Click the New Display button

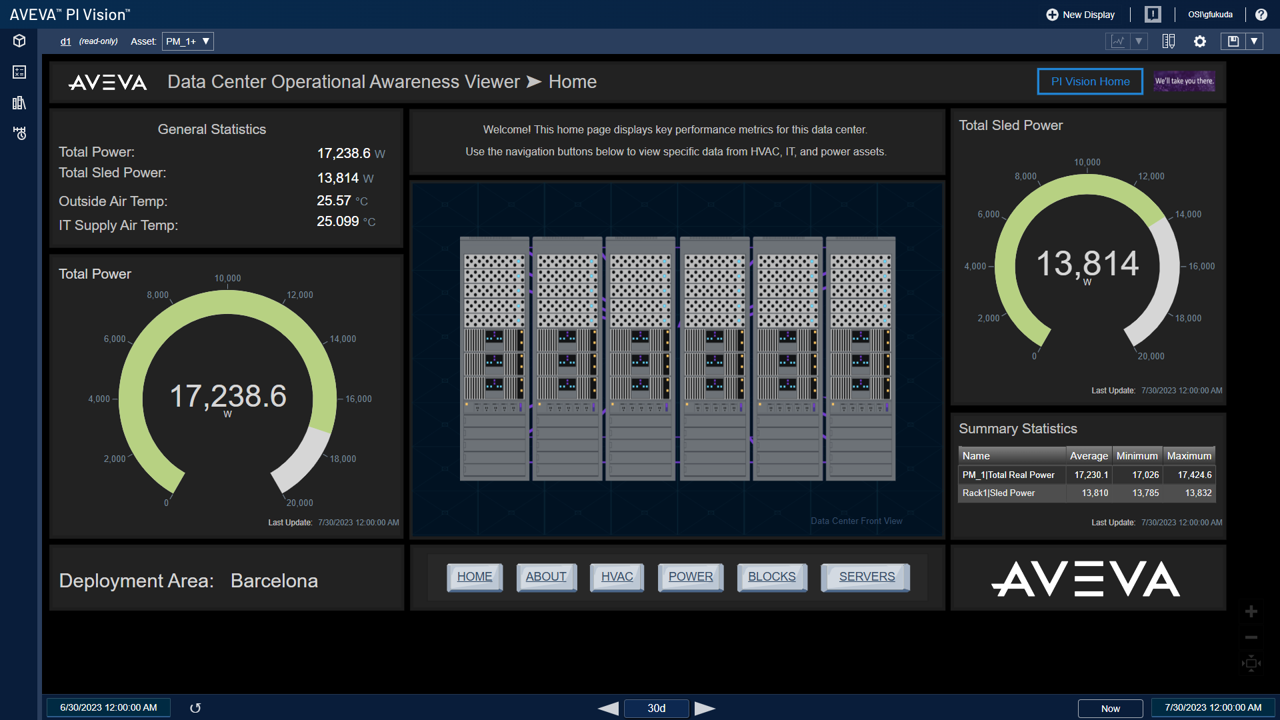(1080, 14)
